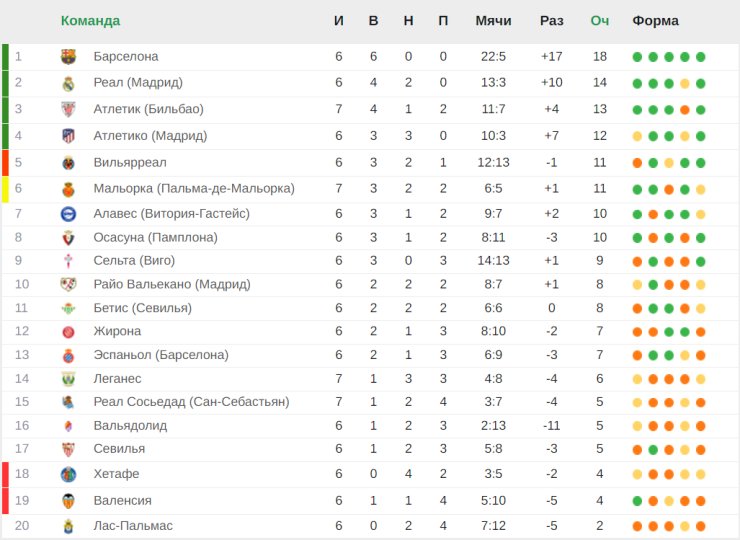The height and width of the screenshot is (540, 740).
Task: Click the Атлетико (Мадрид) crest icon
Action: (68, 136)
